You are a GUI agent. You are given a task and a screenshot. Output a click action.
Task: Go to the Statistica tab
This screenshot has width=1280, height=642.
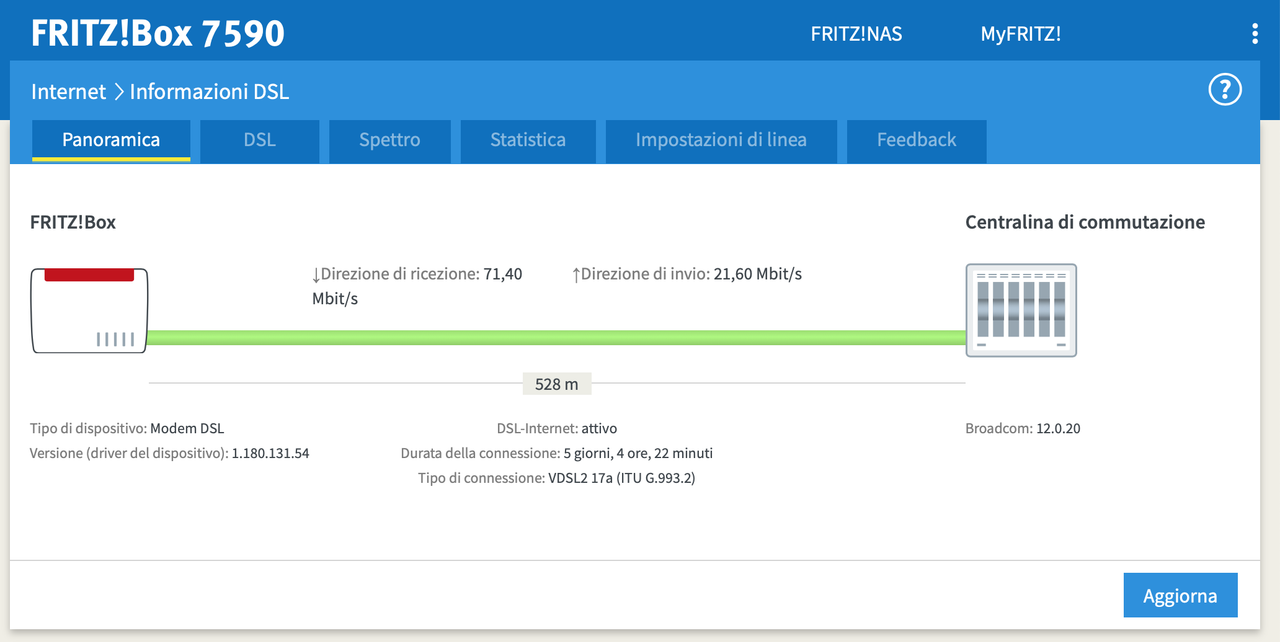click(x=528, y=140)
